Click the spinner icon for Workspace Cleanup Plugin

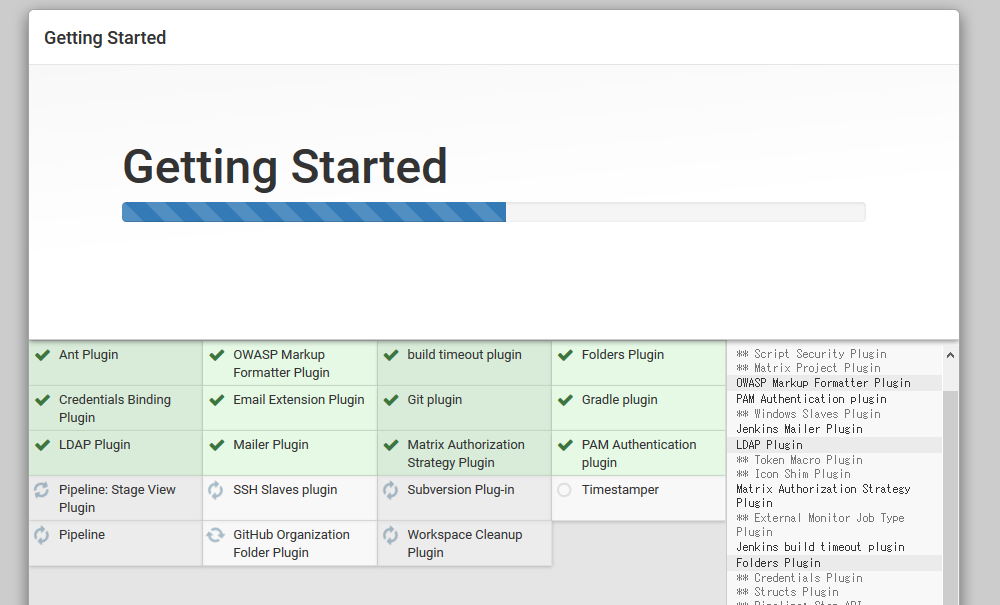(x=390, y=535)
